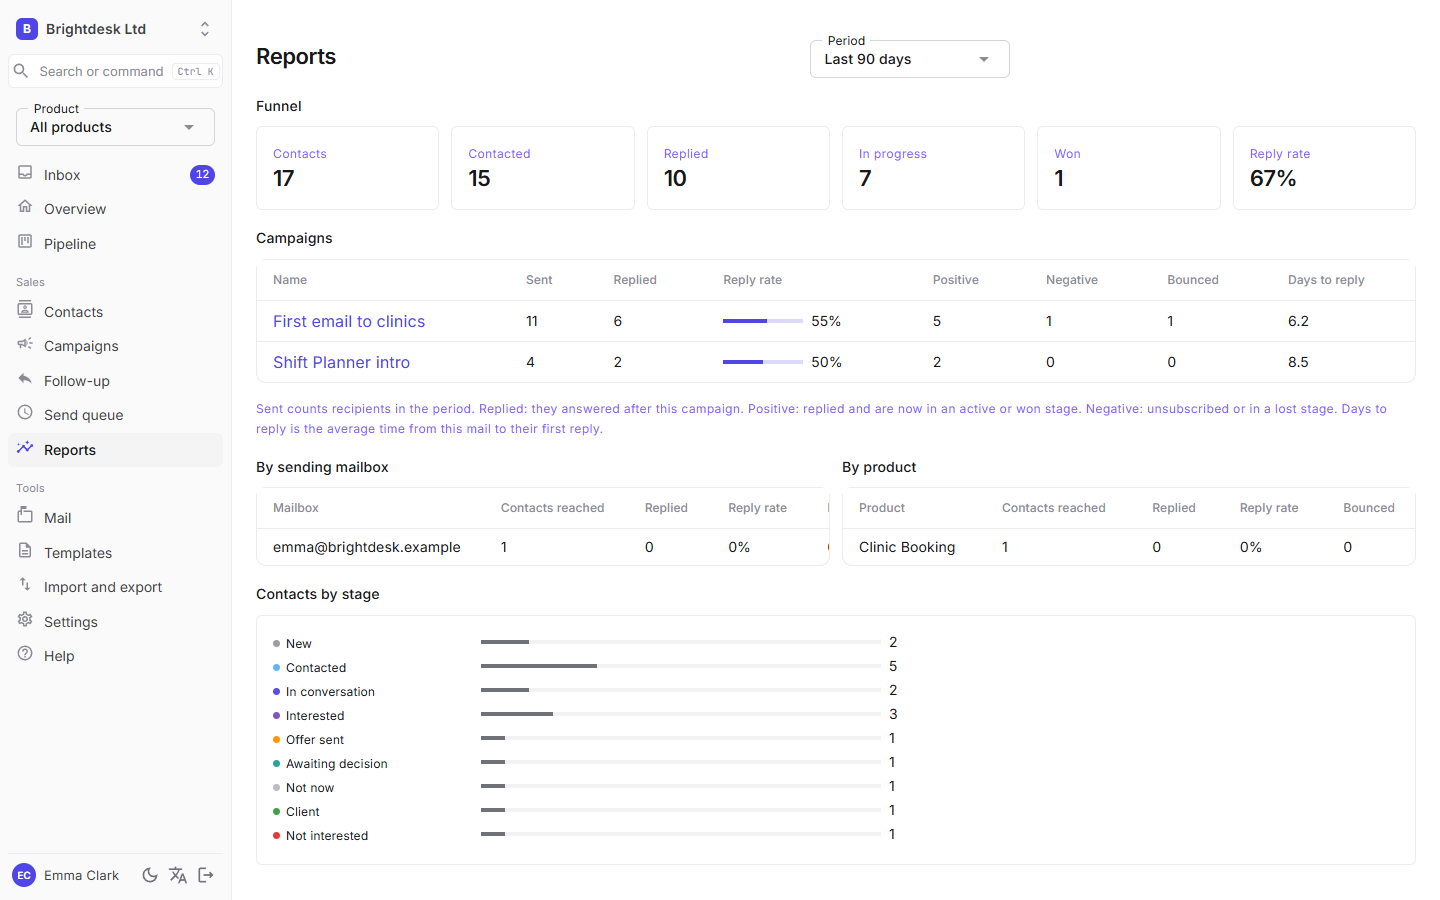
Task: Click the Contacted stage bar
Action: [680, 666]
